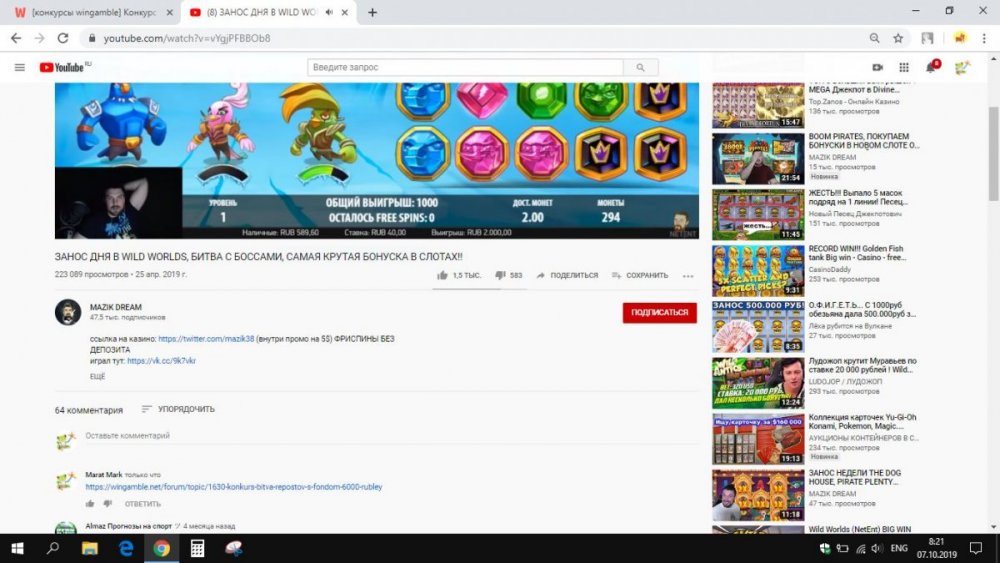The width and height of the screenshot is (1000, 563).
Task: Toggle dislike on the video (583)
Action: 501,275
